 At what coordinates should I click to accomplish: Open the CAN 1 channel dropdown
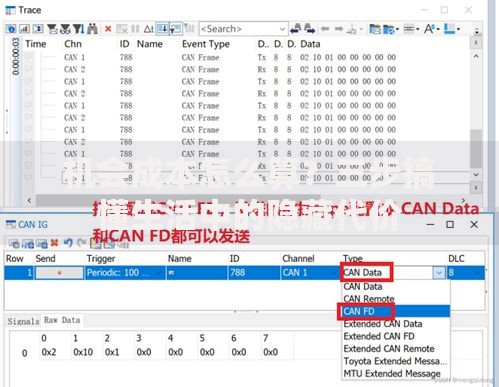click(333, 273)
